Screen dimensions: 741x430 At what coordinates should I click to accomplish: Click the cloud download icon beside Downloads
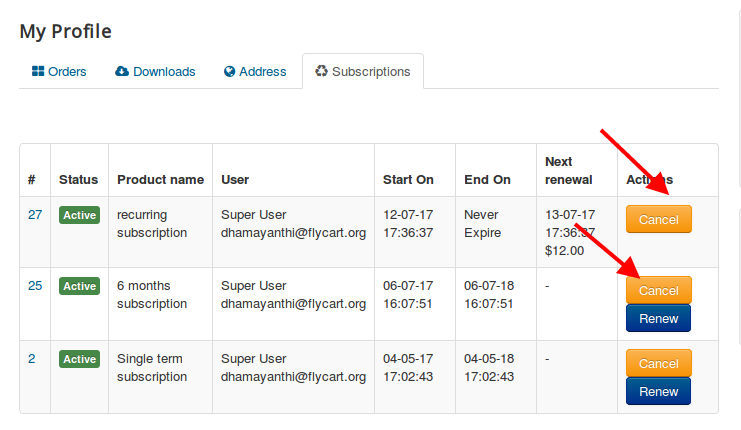(x=122, y=72)
